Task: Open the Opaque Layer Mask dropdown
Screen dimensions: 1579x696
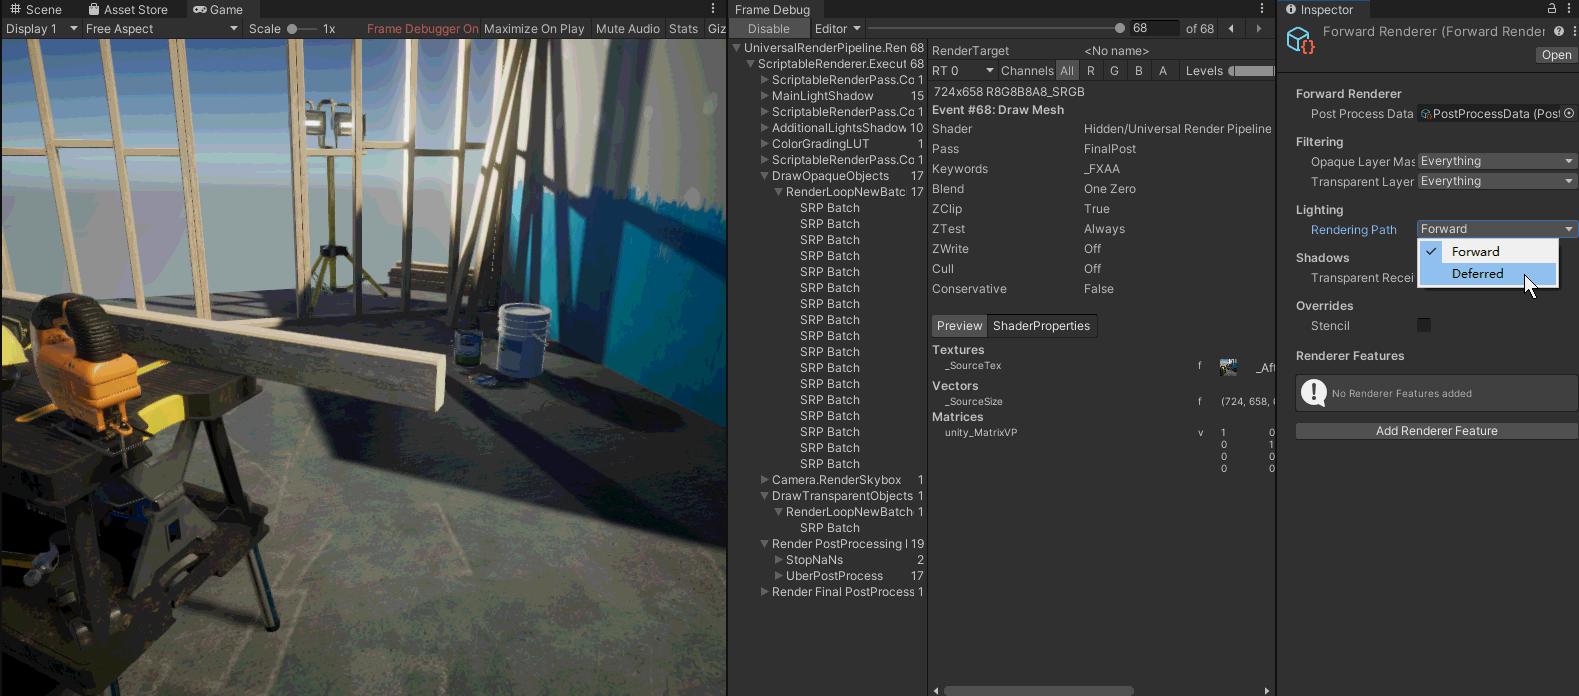Action: (1497, 161)
